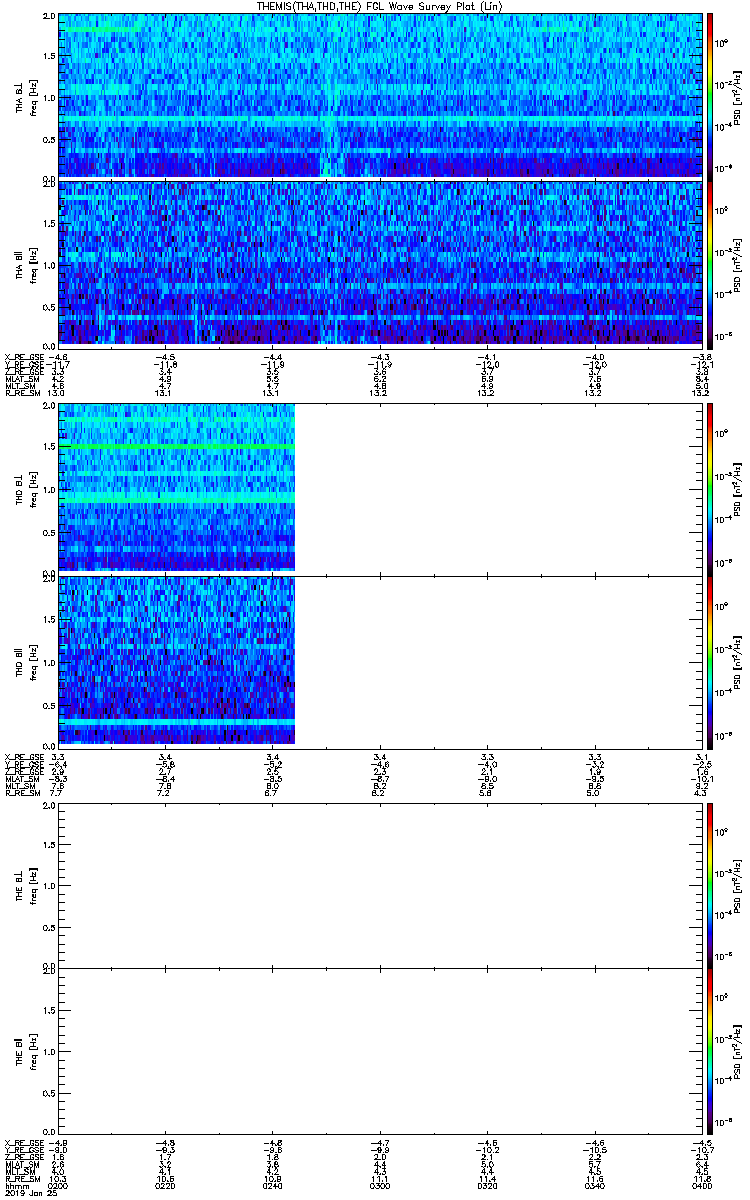750x1200 pixels.
Task: Click the 'THE B∥ freq [Hz]' axis label
Action: pyautogui.click(x=24, y=1051)
